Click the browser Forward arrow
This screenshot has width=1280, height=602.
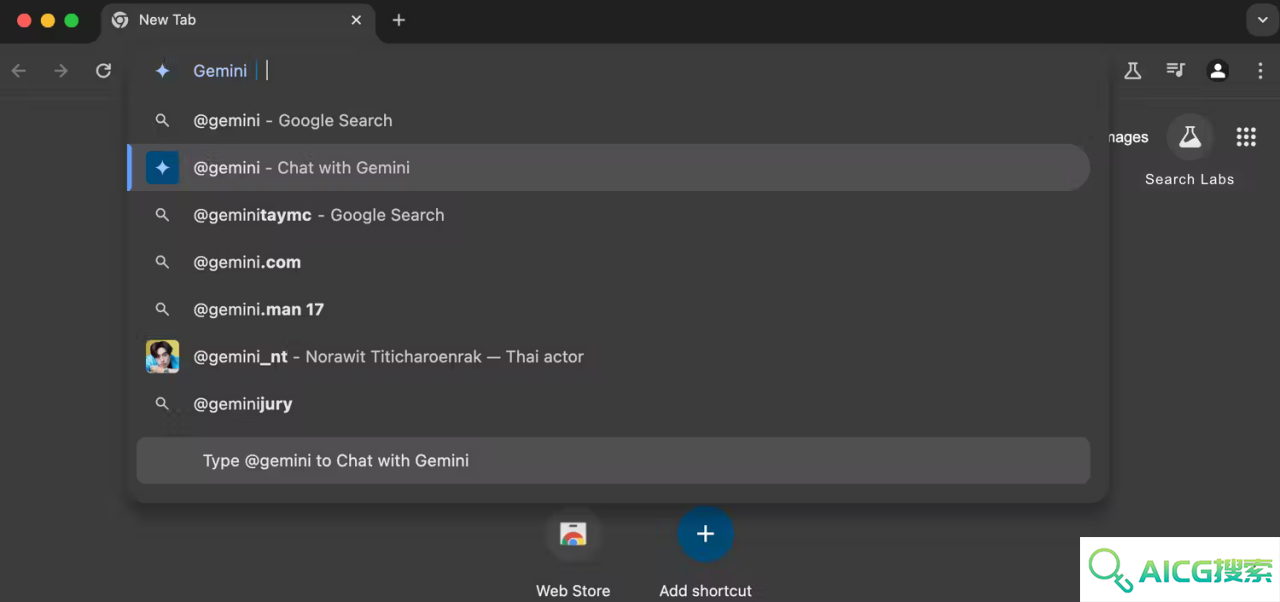pos(61,71)
